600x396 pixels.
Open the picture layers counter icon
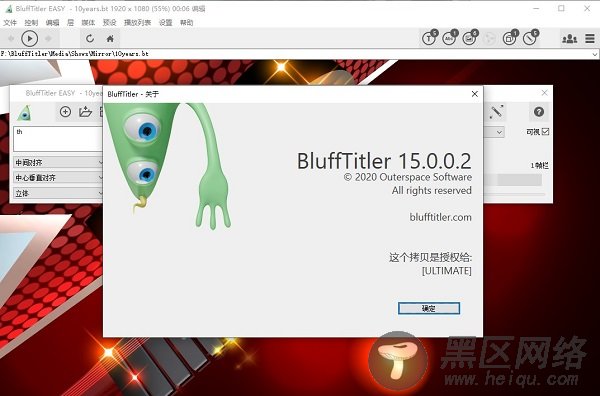coord(470,38)
